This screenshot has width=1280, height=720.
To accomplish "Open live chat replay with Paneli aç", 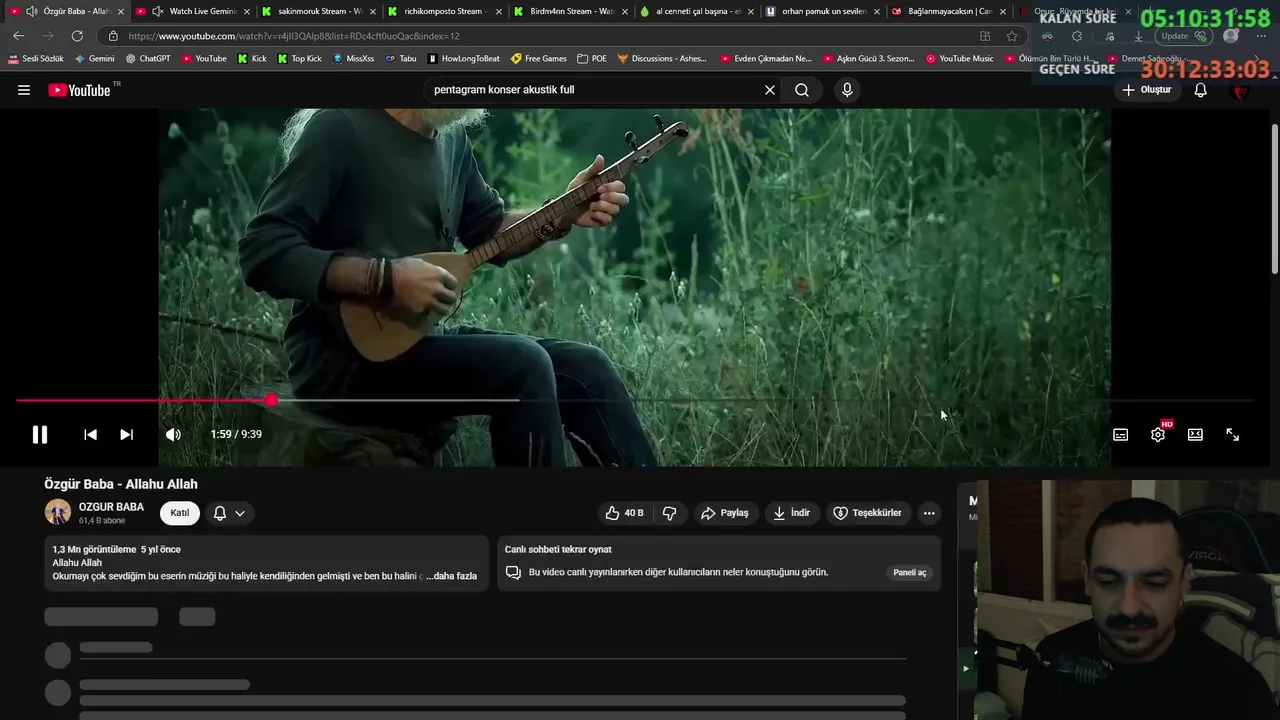I will [x=910, y=572].
